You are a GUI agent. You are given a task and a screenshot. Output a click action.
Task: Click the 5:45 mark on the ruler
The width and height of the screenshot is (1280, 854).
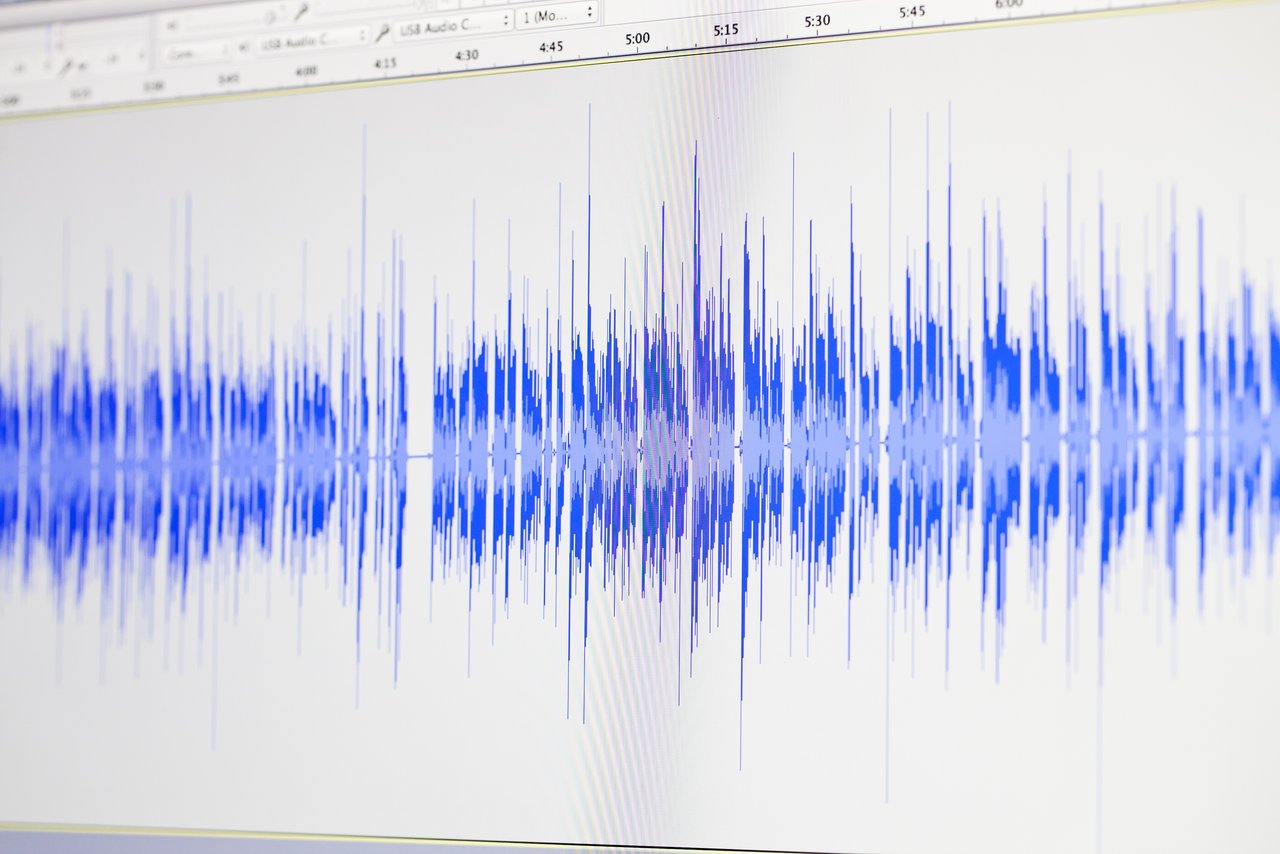(911, 12)
